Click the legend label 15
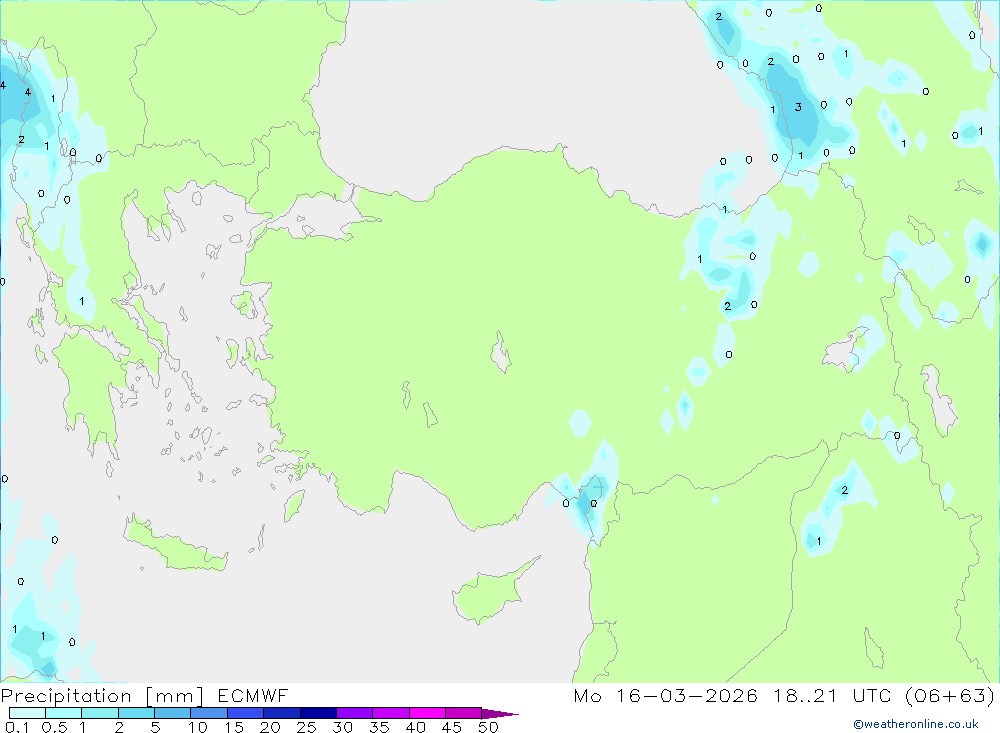Screen dimensions: 1000x733 pyautogui.click(x=234, y=727)
